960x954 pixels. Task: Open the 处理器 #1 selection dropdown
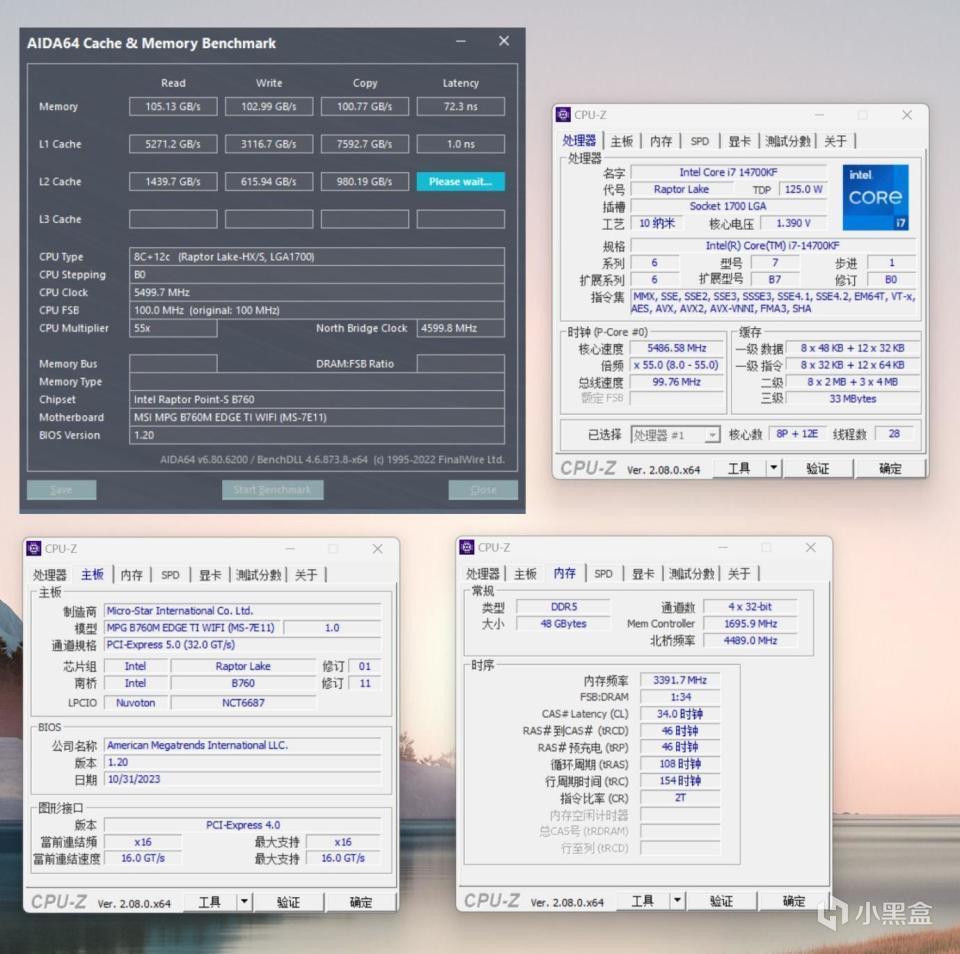[675, 435]
